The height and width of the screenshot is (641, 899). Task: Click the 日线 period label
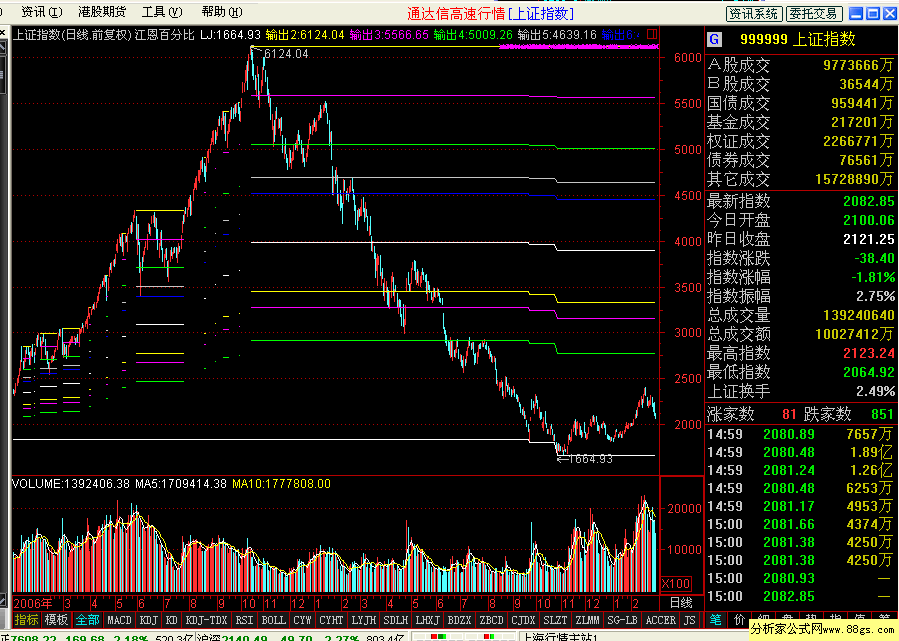(x=681, y=603)
